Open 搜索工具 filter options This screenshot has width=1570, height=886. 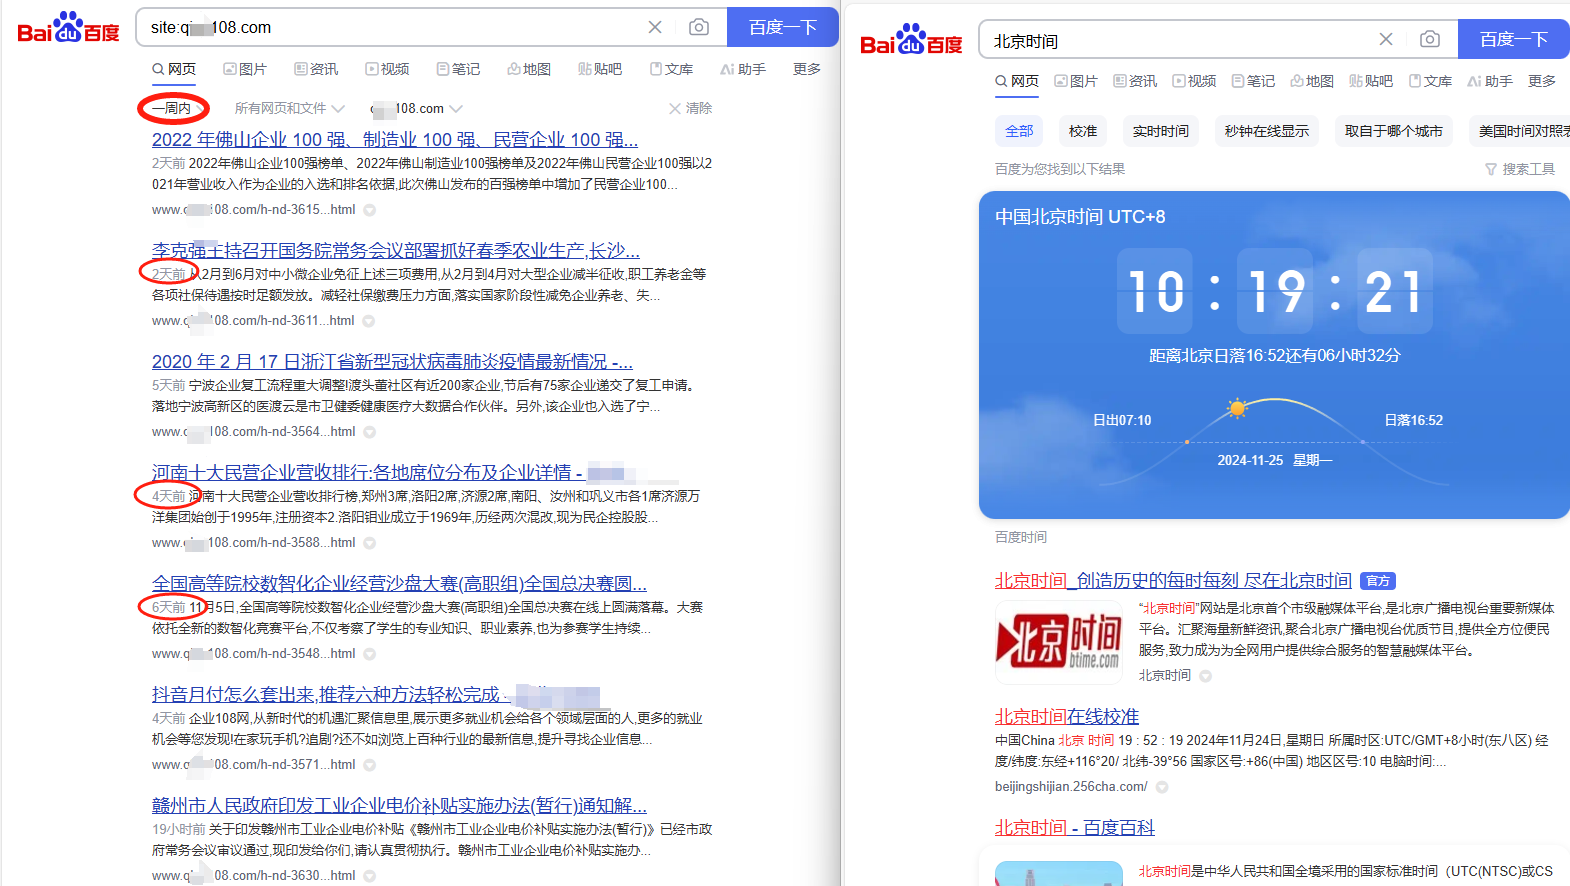[x=1520, y=169]
